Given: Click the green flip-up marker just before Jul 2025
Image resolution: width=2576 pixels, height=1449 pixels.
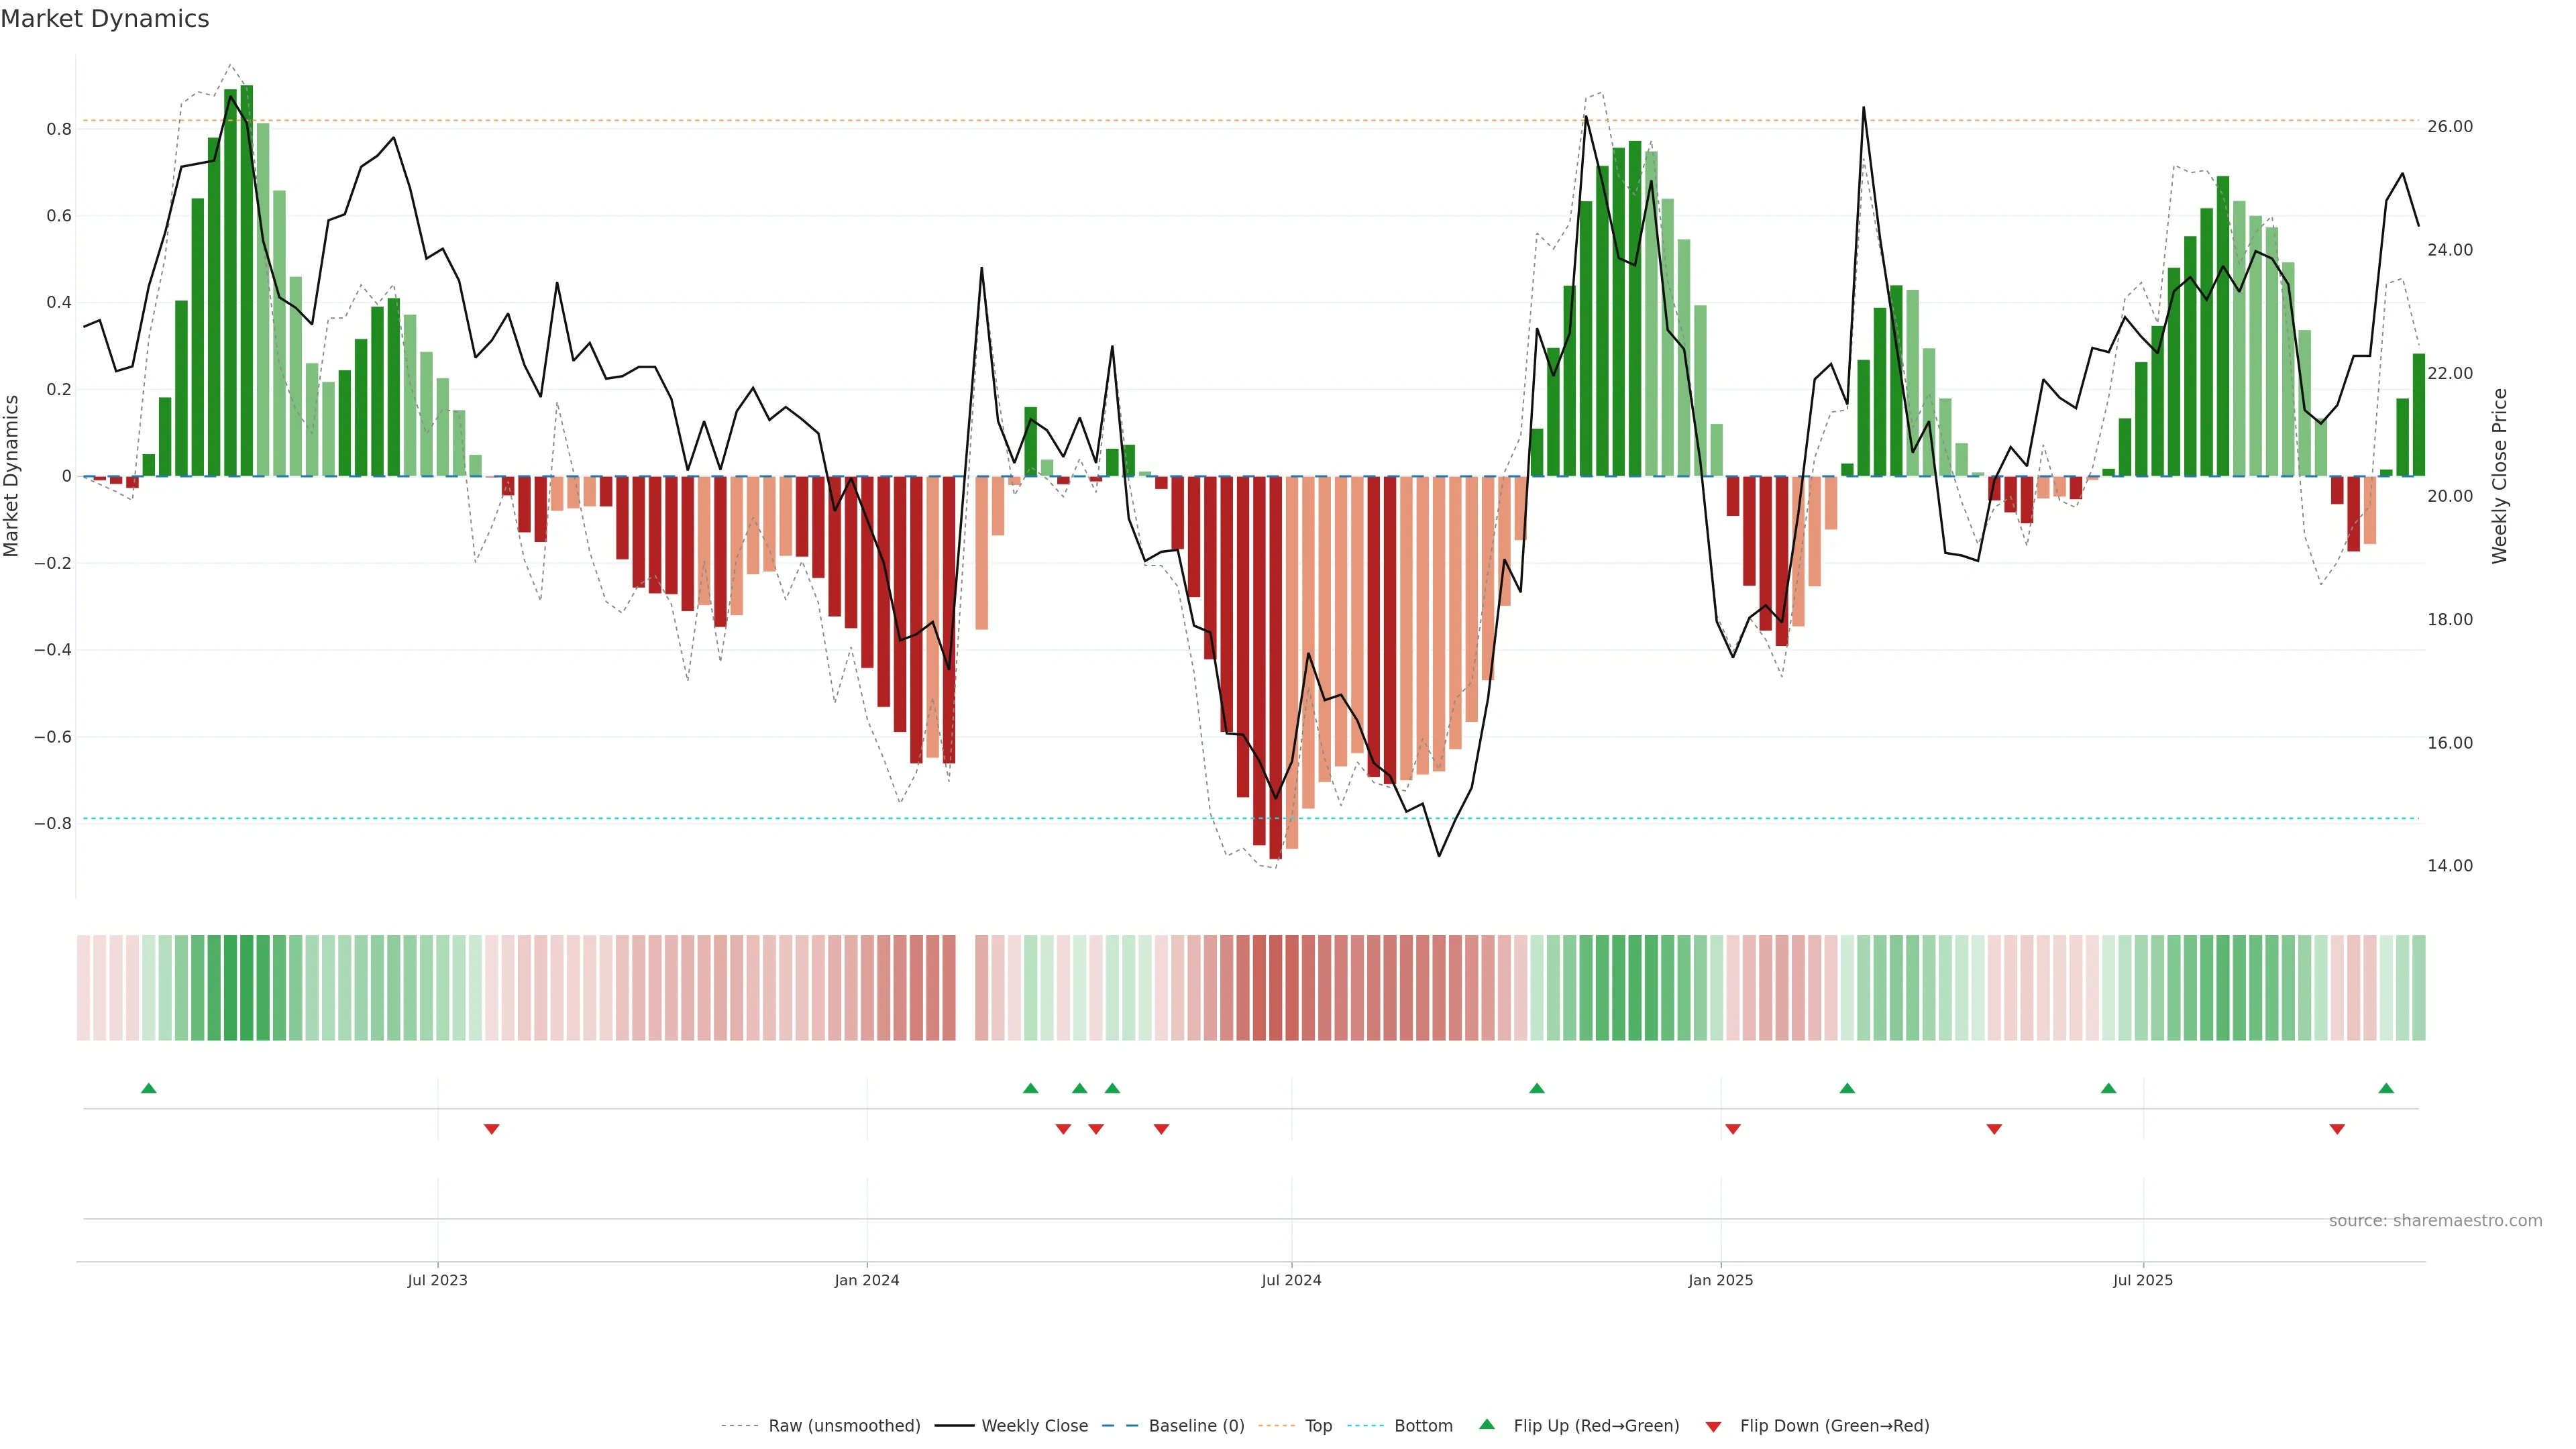Looking at the screenshot, I should coord(2108,1088).
